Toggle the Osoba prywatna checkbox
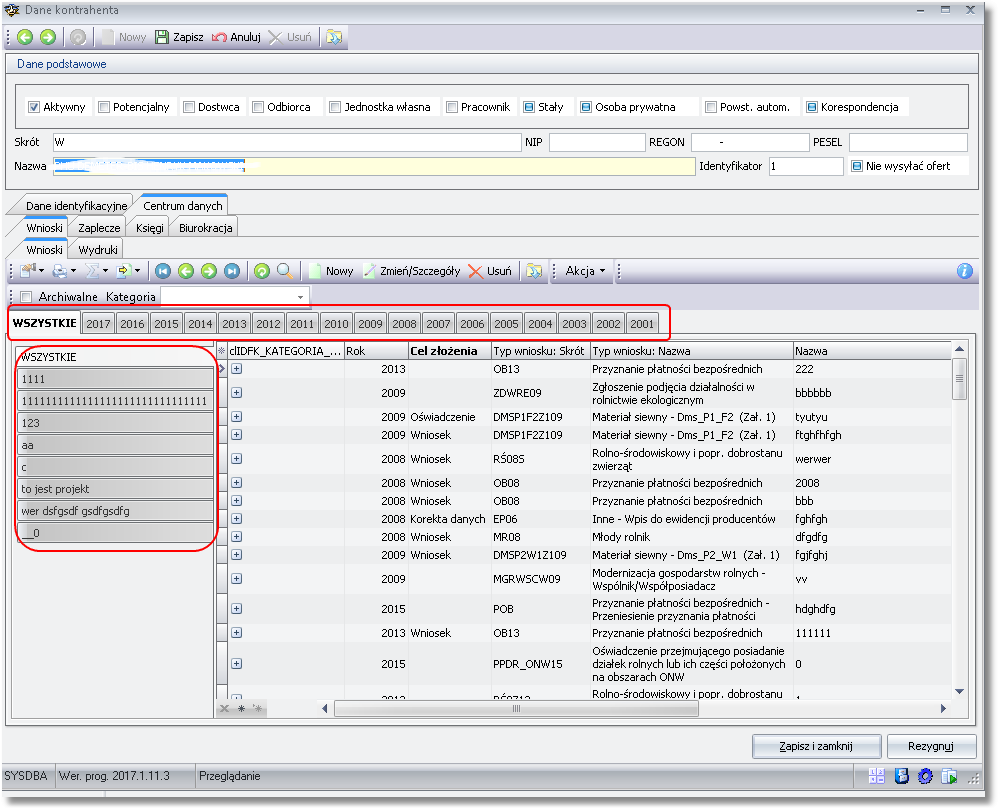Screen dimensions: 999x811 tap(586, 107)
